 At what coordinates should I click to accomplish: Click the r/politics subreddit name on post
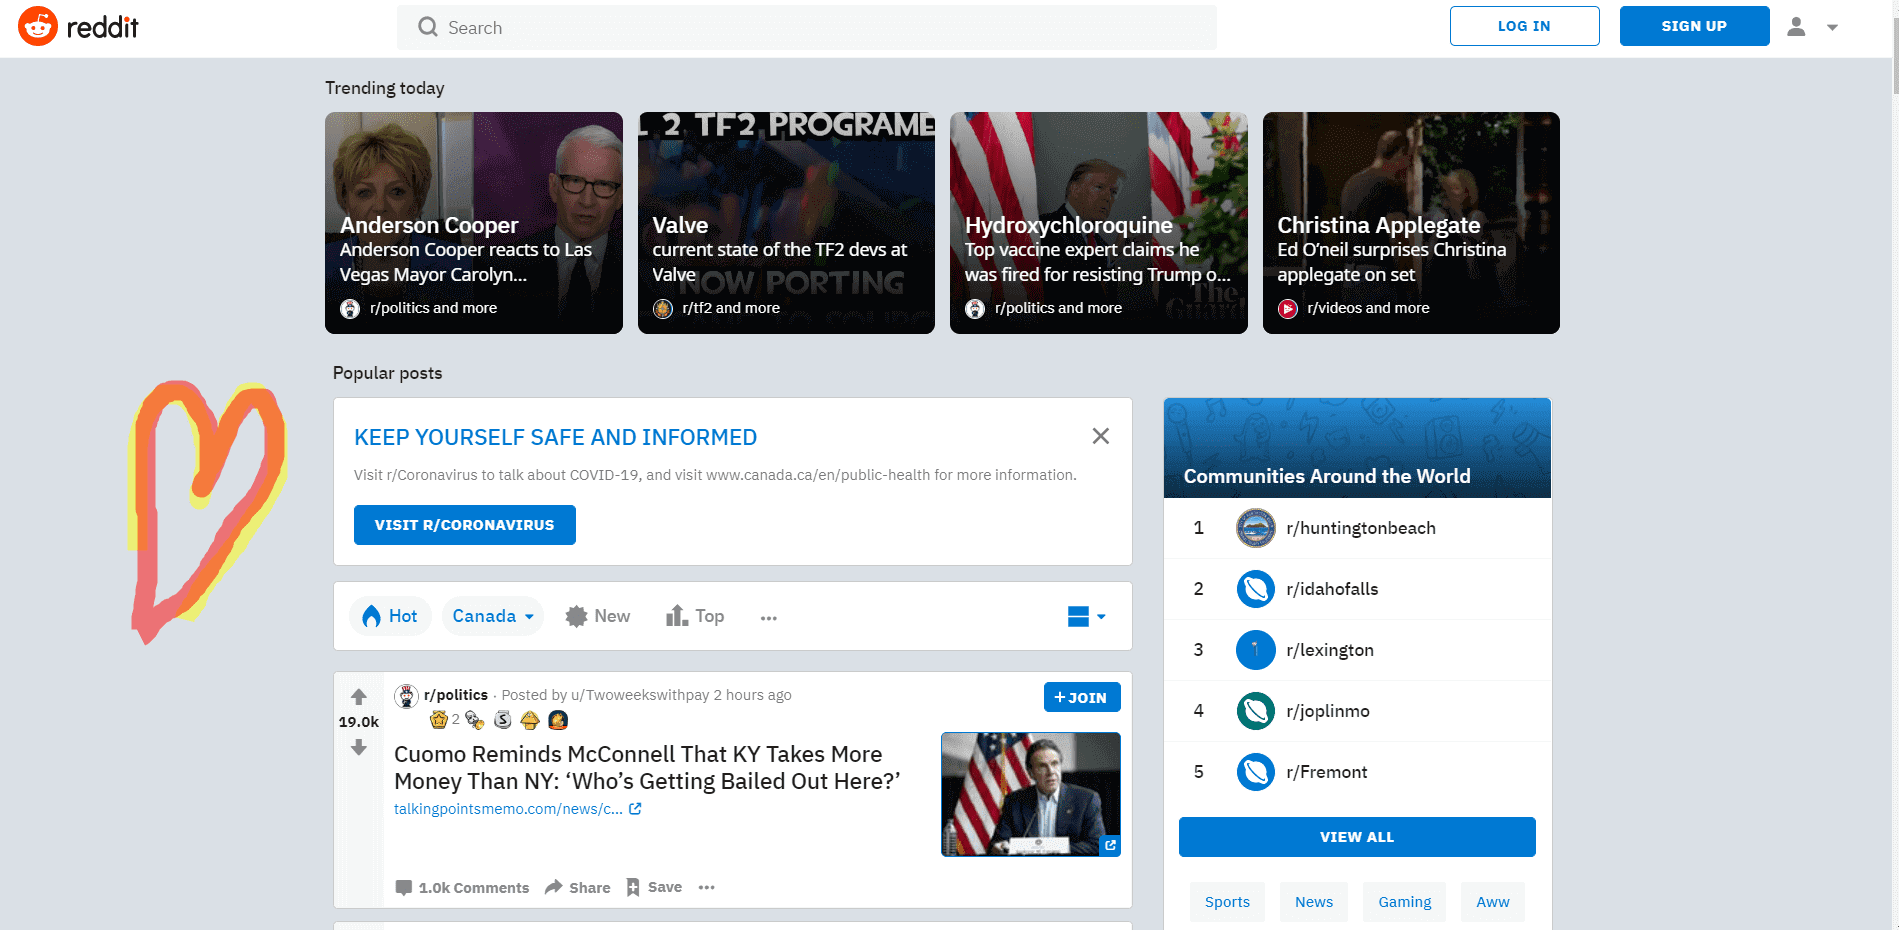click(456, 695)
